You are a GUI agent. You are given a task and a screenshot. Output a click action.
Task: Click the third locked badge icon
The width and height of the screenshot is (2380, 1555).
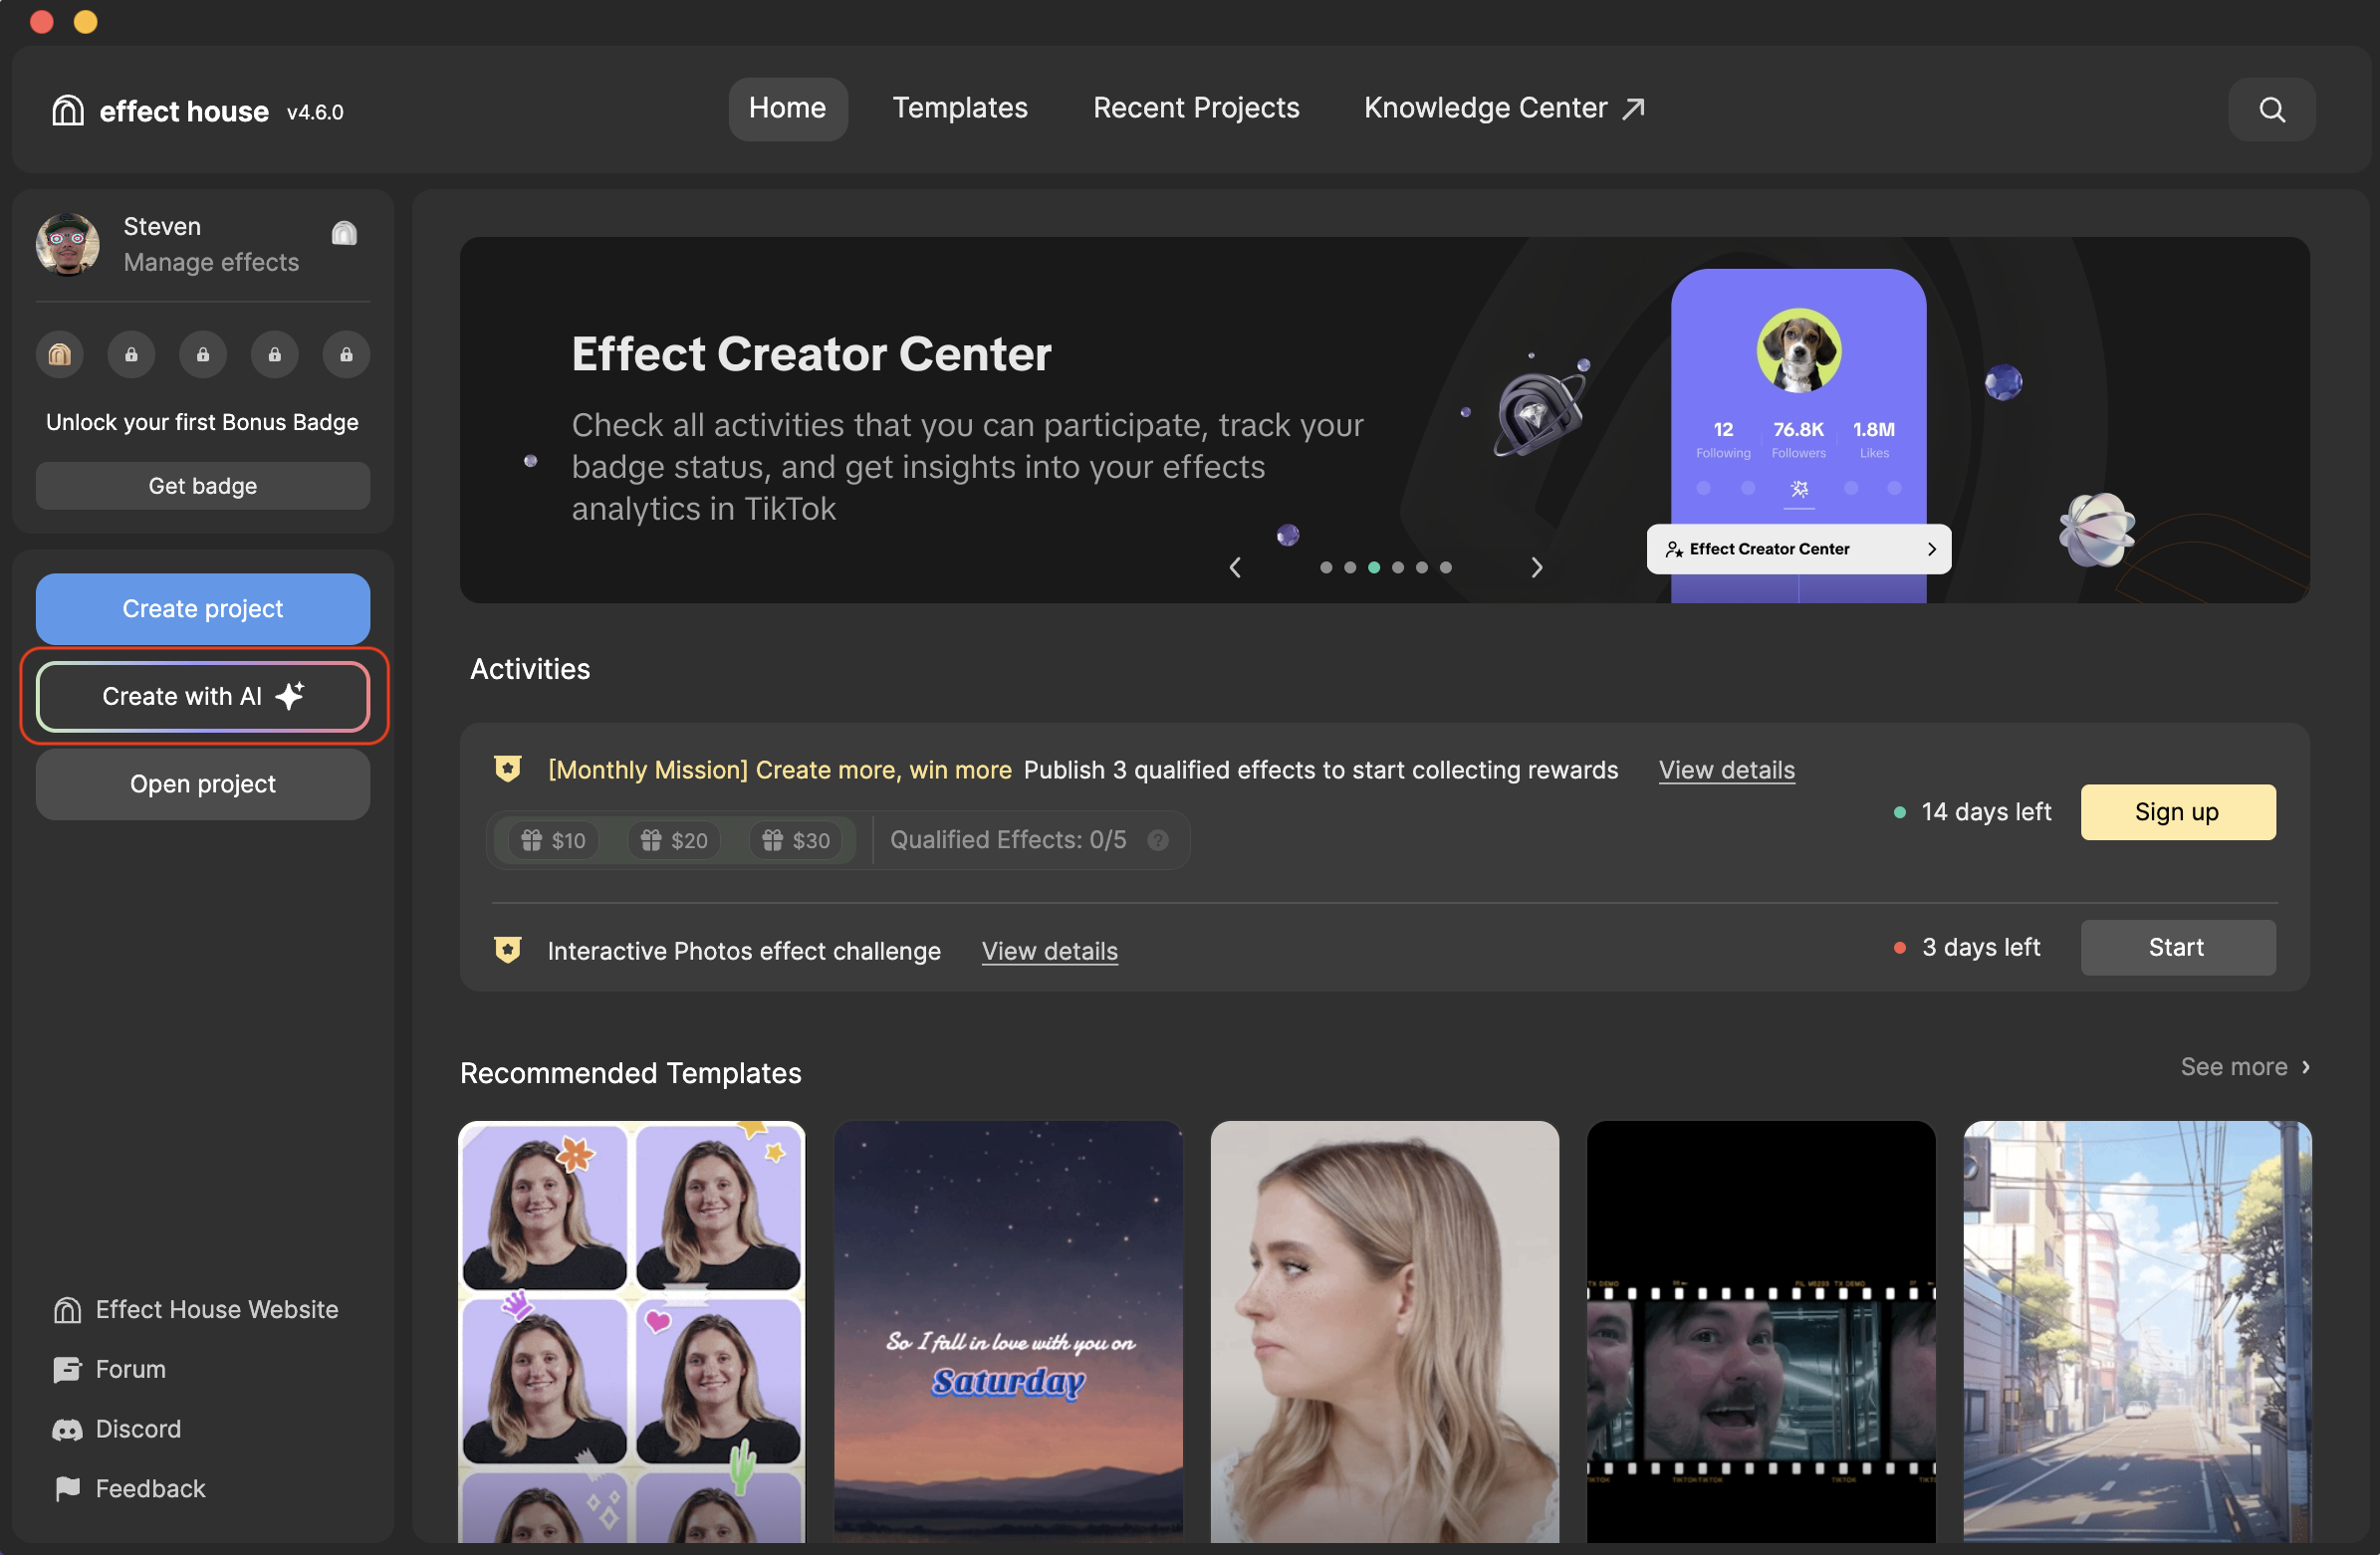click(x=203, y=354)
